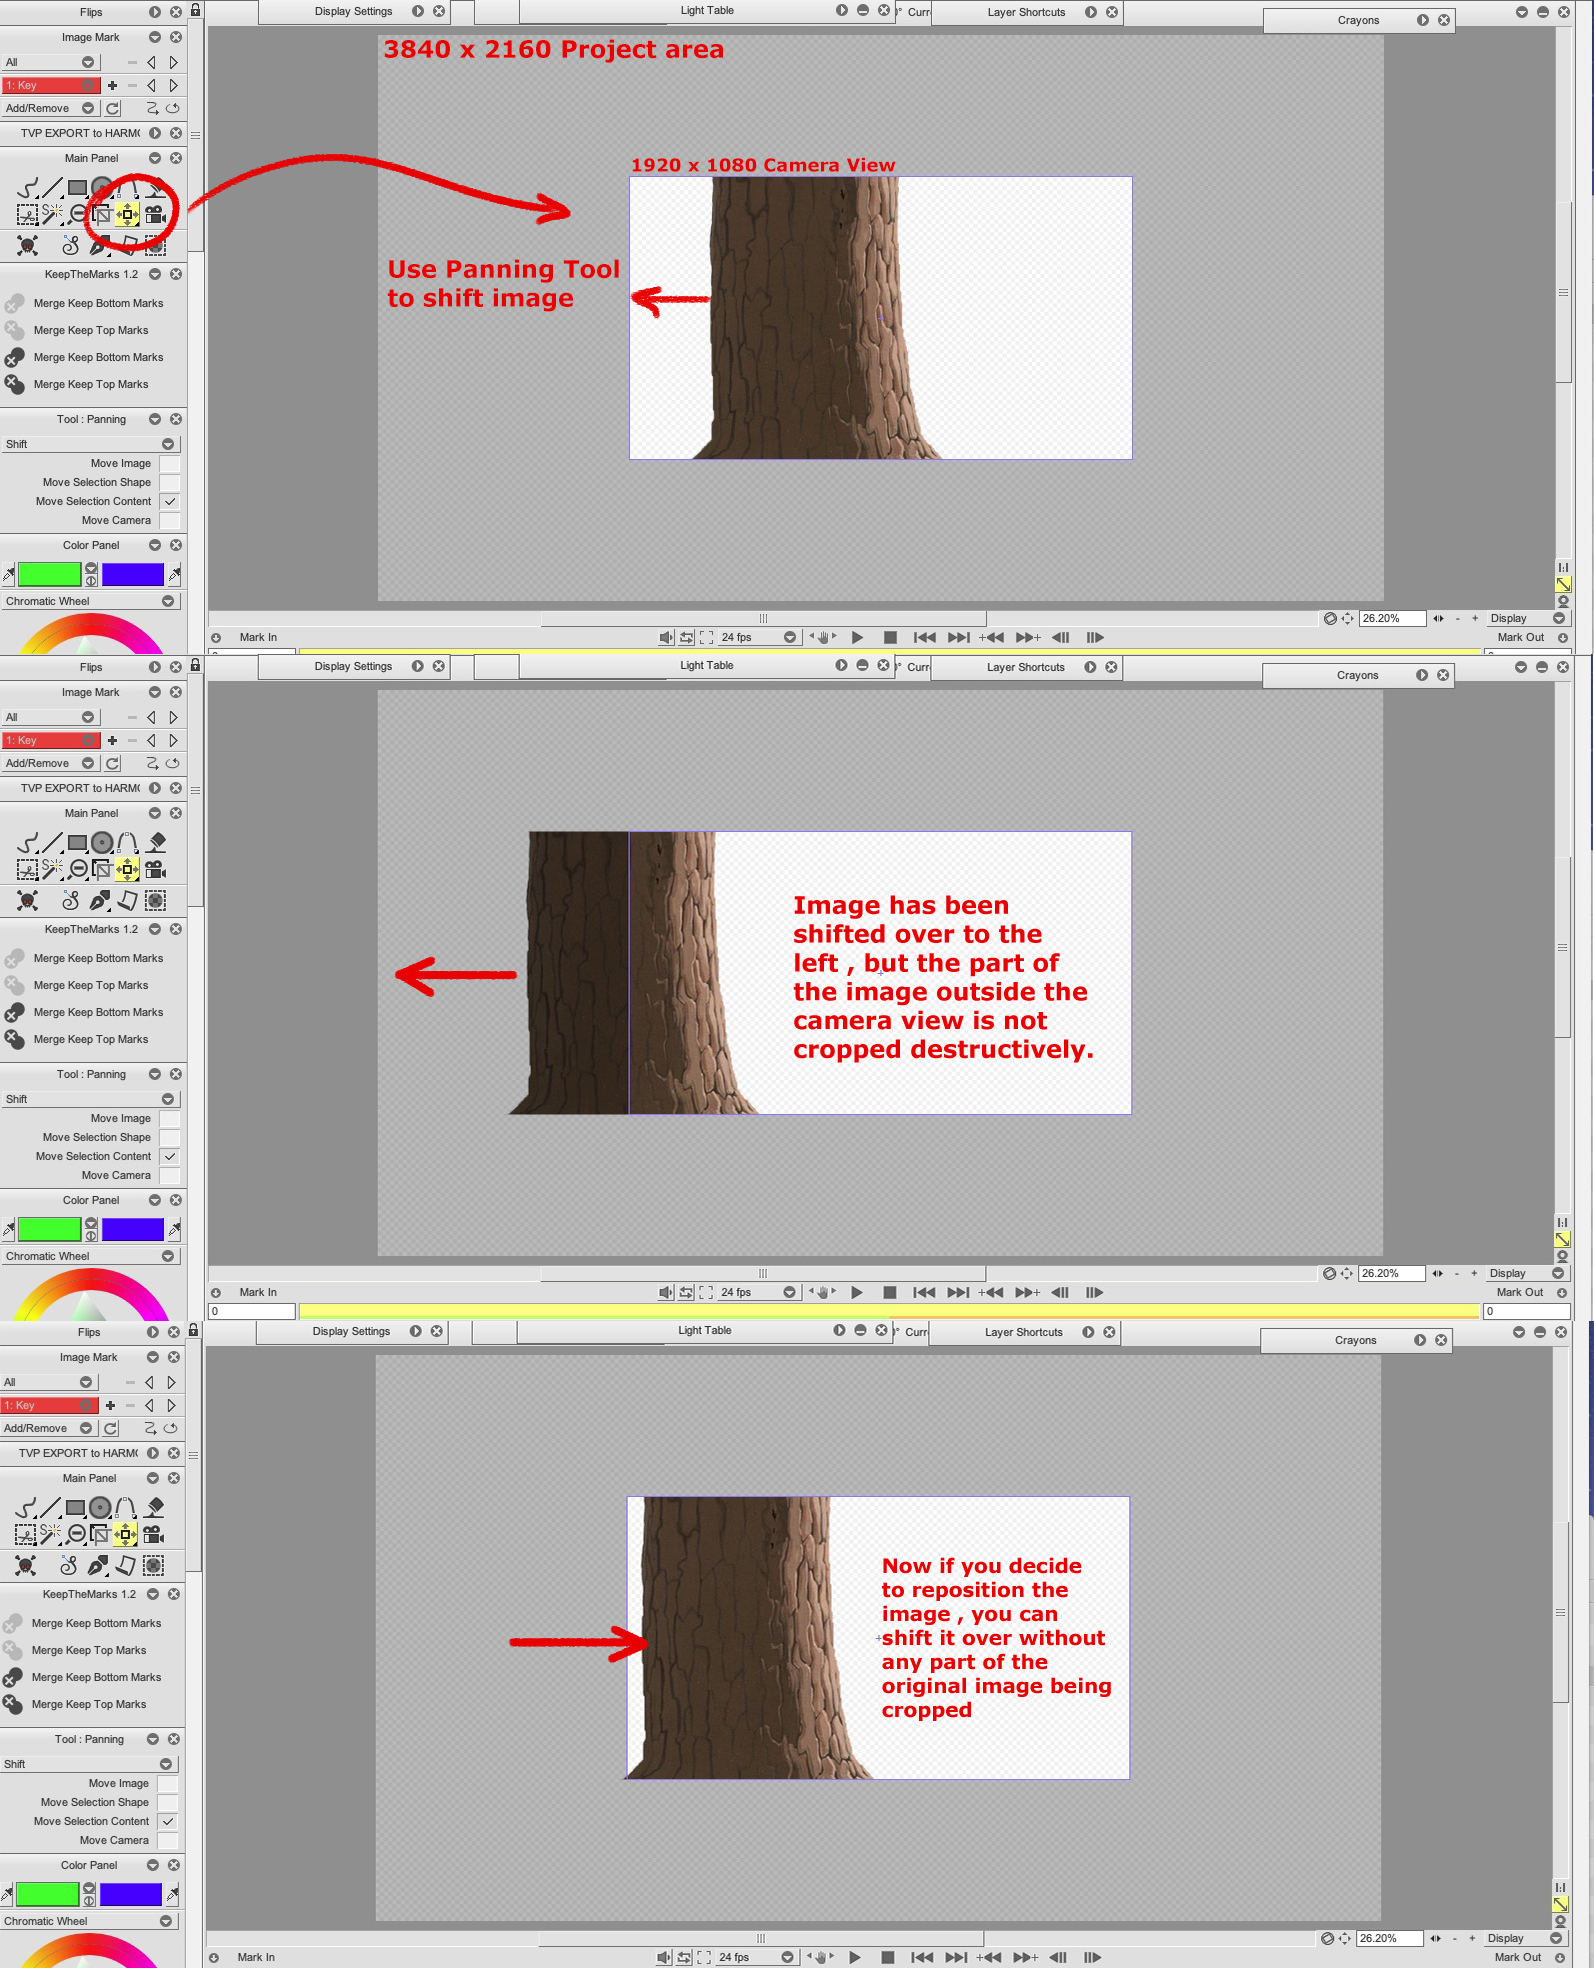Click the sound speaker icon, middle playback bar
Image resolution: width=1594 pixels, height=1968 pixels.
coord(666,1292)
